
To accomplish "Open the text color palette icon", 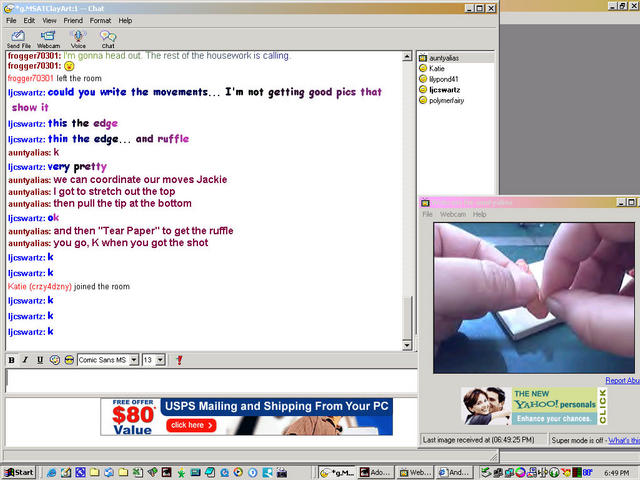I will pyautogui.click(x=55, y=360).
